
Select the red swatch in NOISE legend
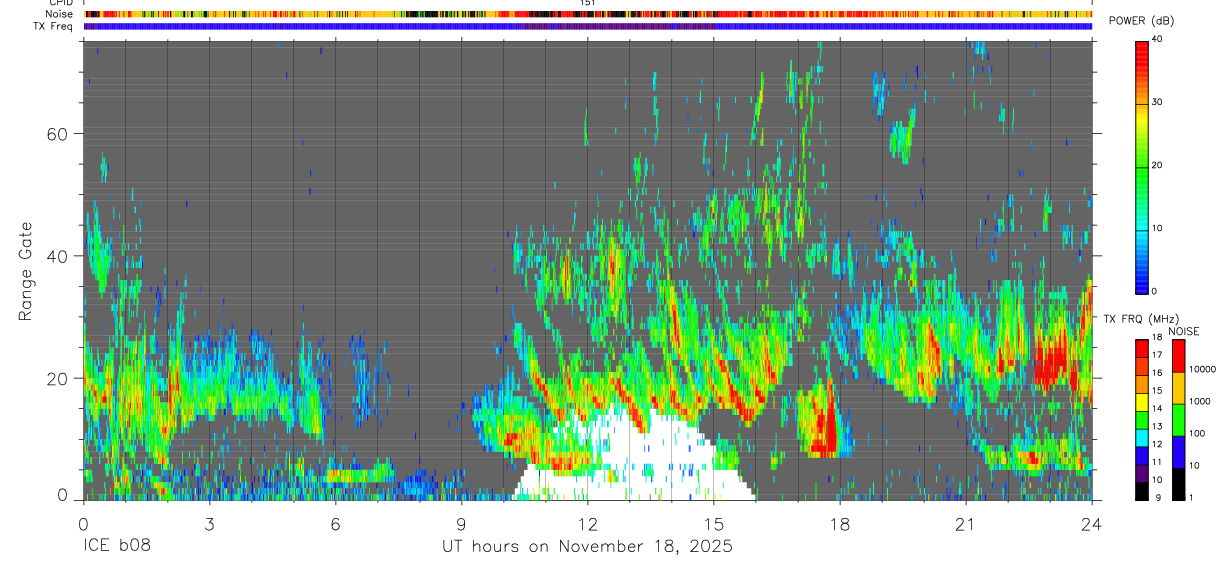click(1178, 356)
